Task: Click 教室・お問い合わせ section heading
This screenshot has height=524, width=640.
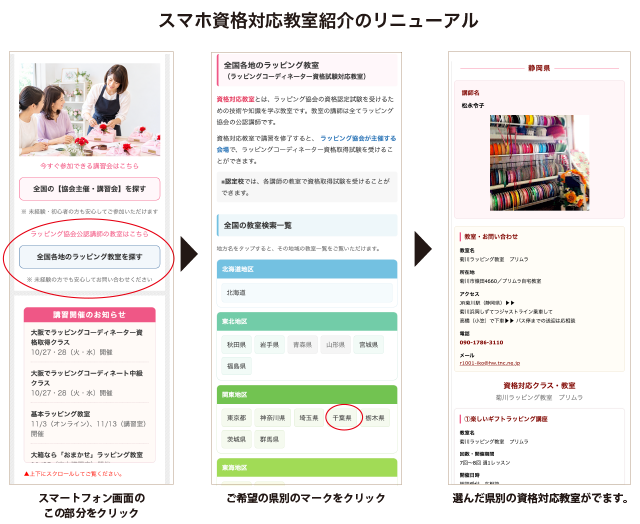Action: [x=491, y=237]
